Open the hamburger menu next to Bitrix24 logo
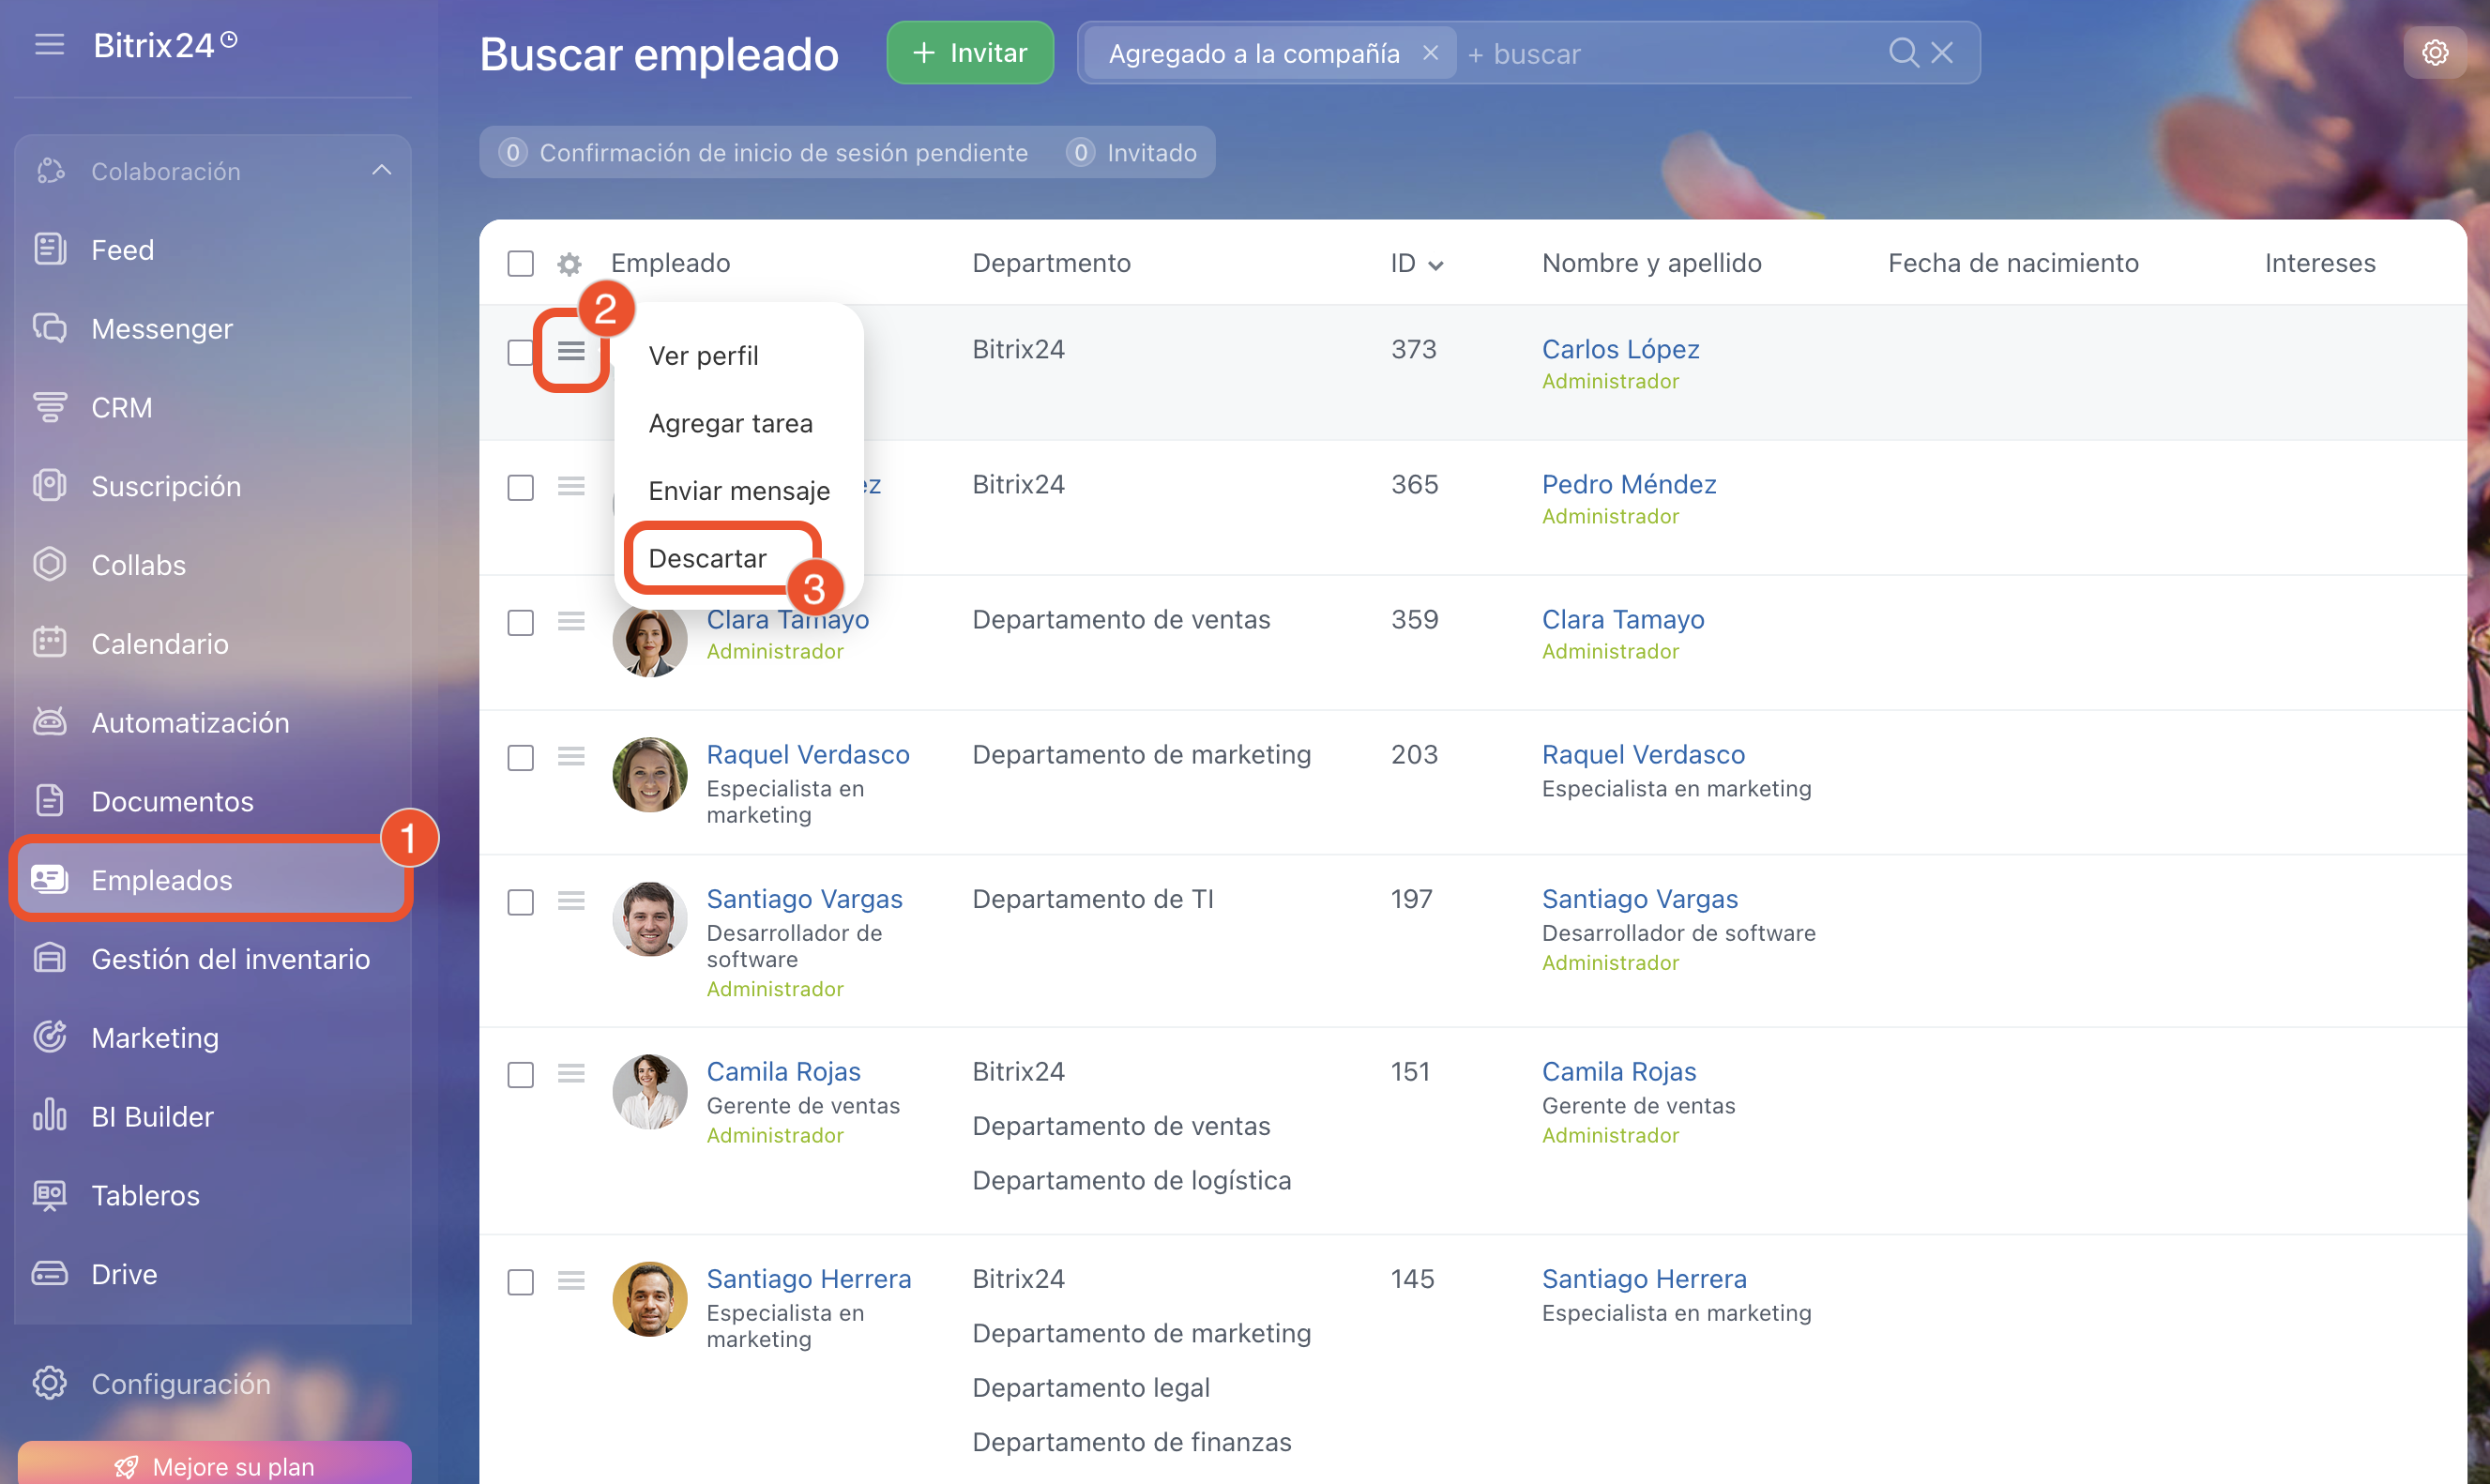 coord(49,44)
